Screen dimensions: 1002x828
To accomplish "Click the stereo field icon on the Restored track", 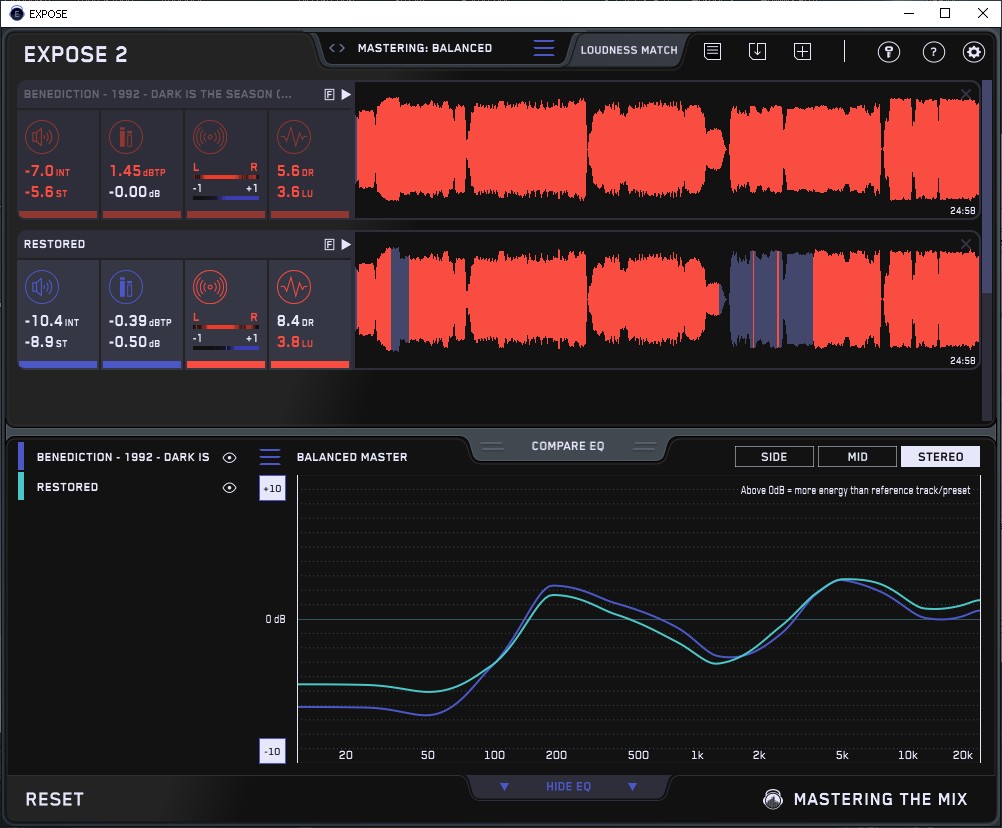I will [210, 287].
